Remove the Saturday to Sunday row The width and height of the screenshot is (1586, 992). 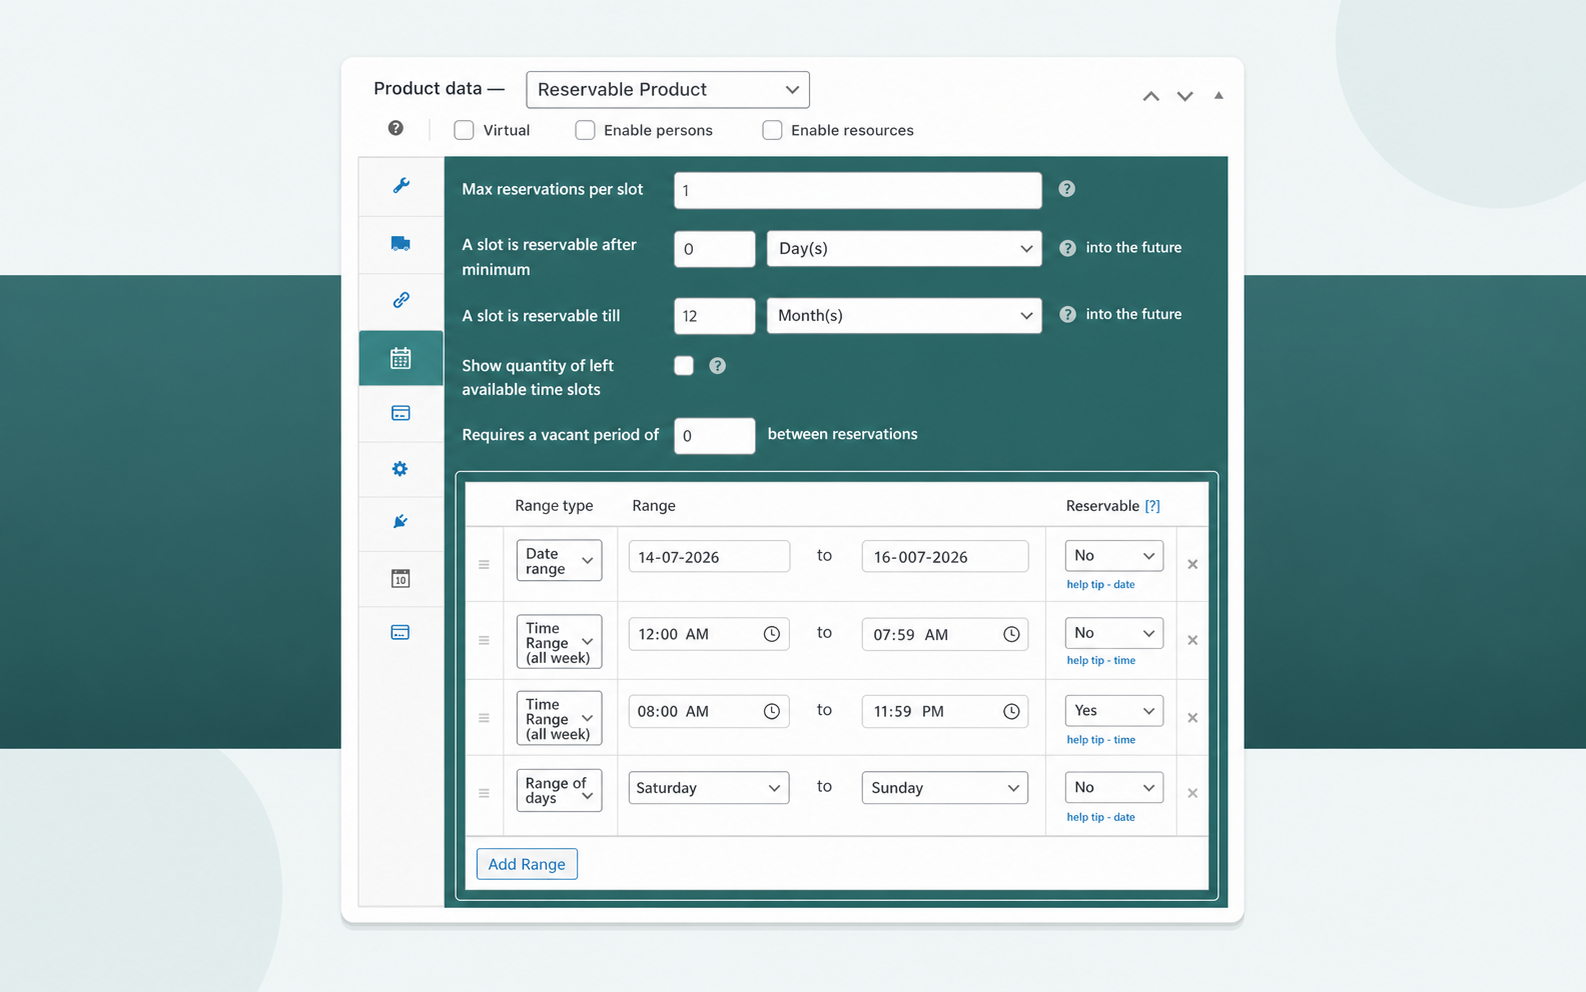(x=1193, y=793)
